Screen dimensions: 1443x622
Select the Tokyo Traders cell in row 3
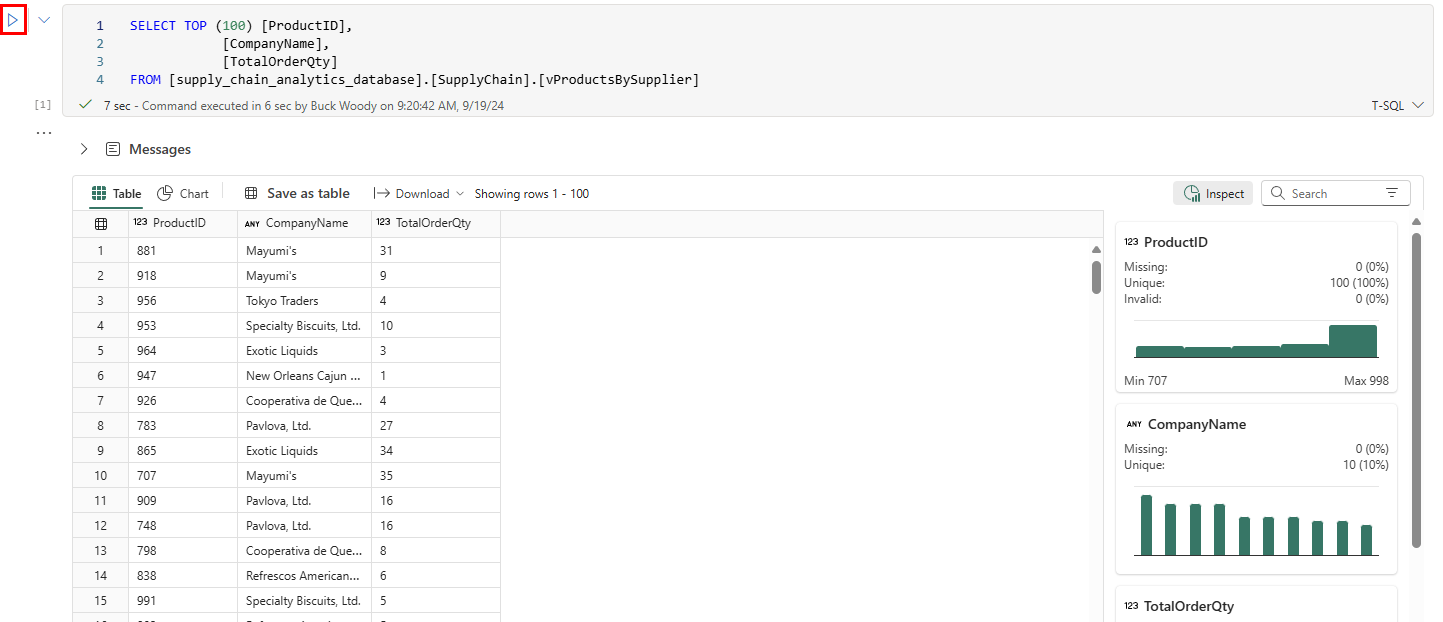click(x=282, y=300)
